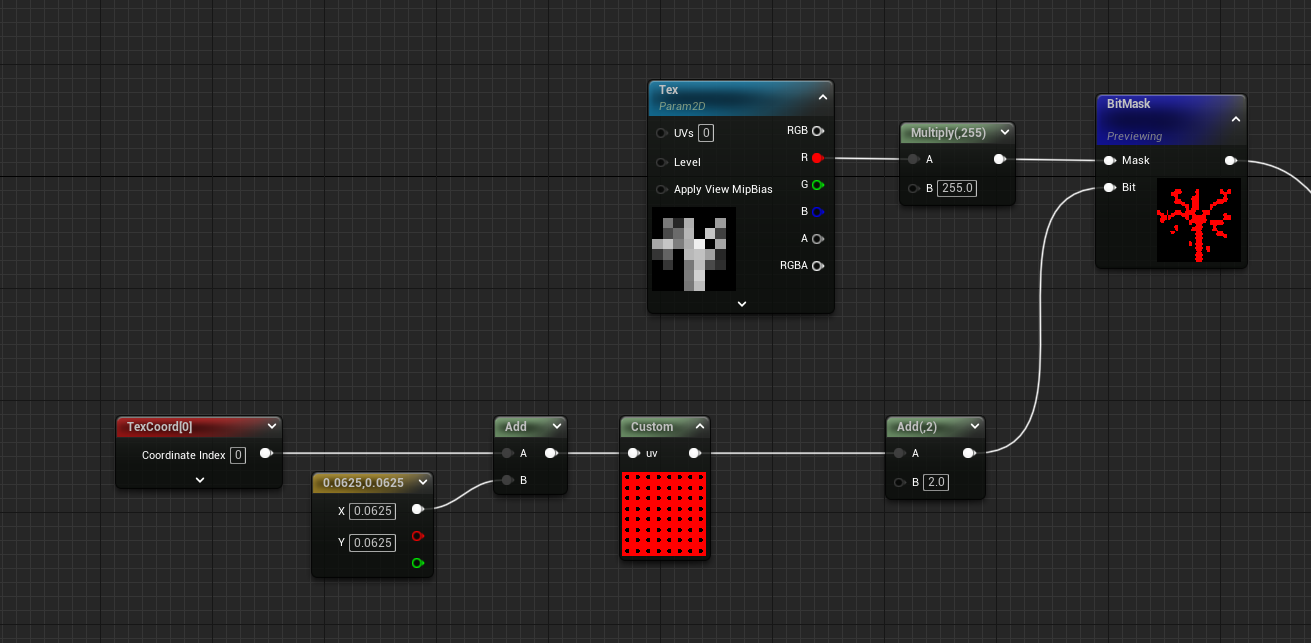The height and width of the screenshot is (643, 1311).
Task: Edit the Multiply B value 255.0
Action: coord(958,188)
